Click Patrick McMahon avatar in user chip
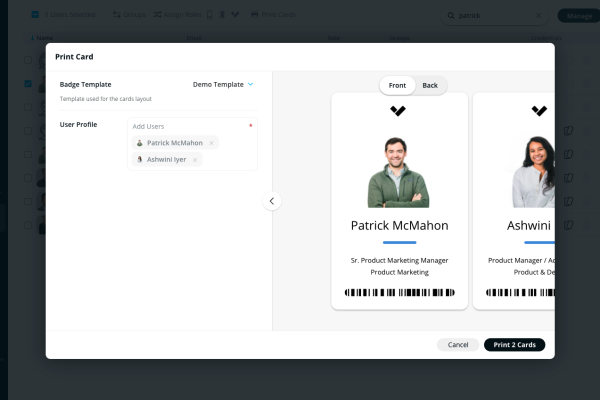 click(x=140, y=143)
